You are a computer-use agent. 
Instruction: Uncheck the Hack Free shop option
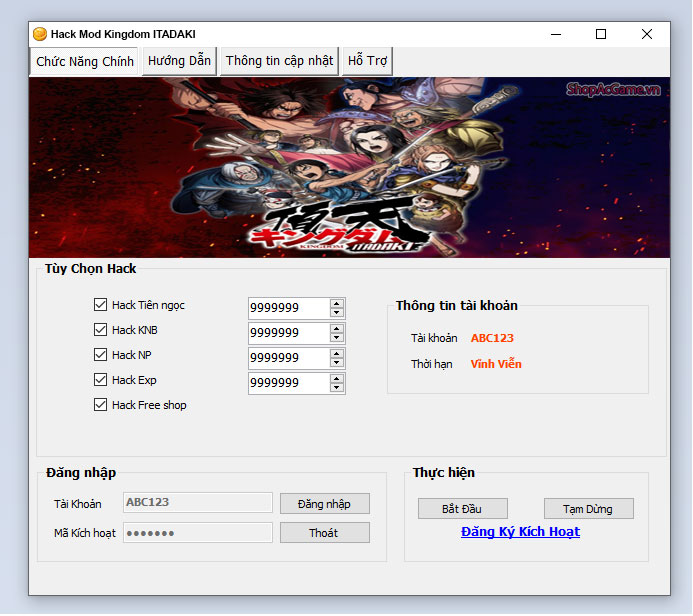[x=100, y=405]
